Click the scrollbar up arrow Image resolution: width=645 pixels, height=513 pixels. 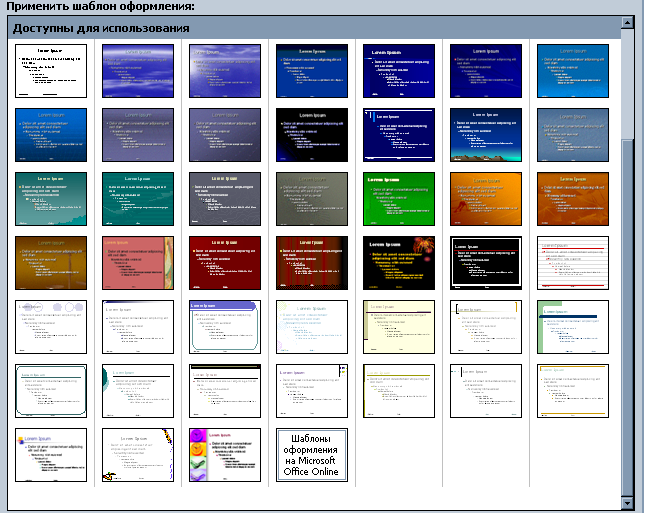pos(627,22)
